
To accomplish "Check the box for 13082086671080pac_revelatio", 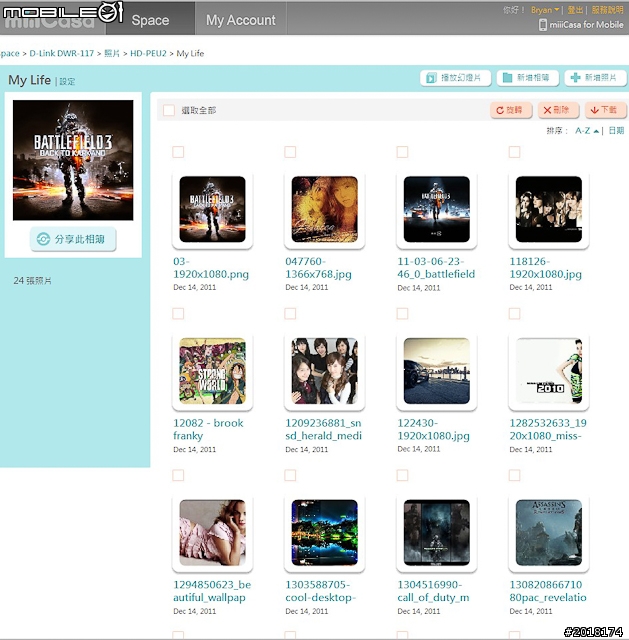I will (514, 475).
